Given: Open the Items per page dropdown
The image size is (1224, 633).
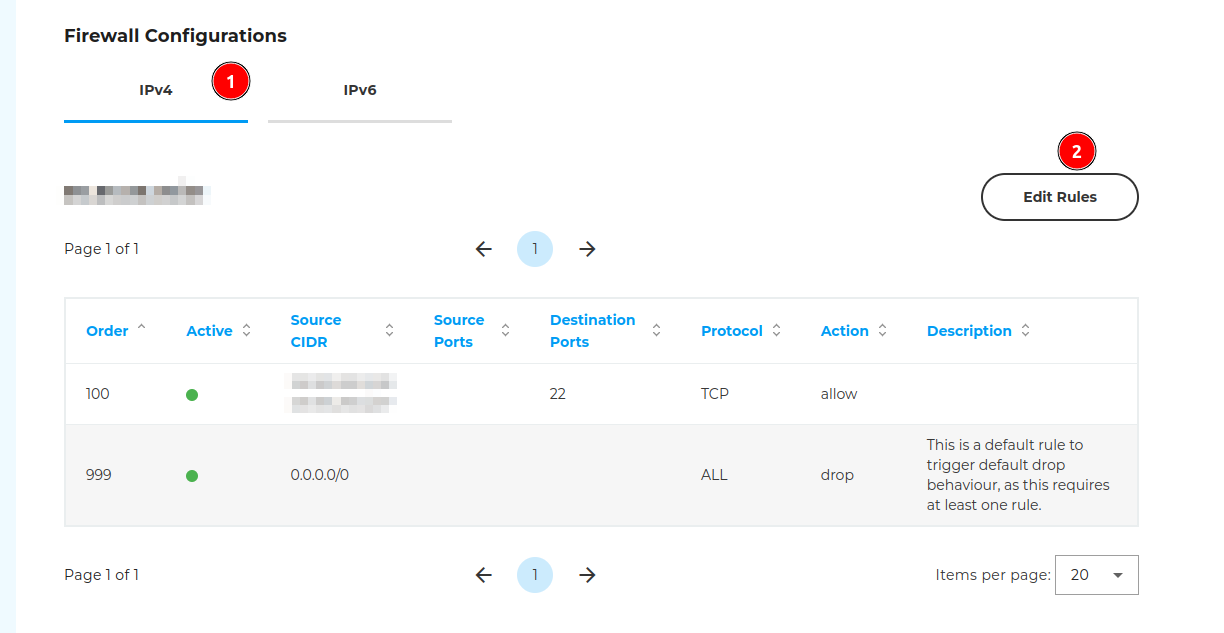Looking at the screenshot, I should pyautogui.click(x=1097, y=575).
